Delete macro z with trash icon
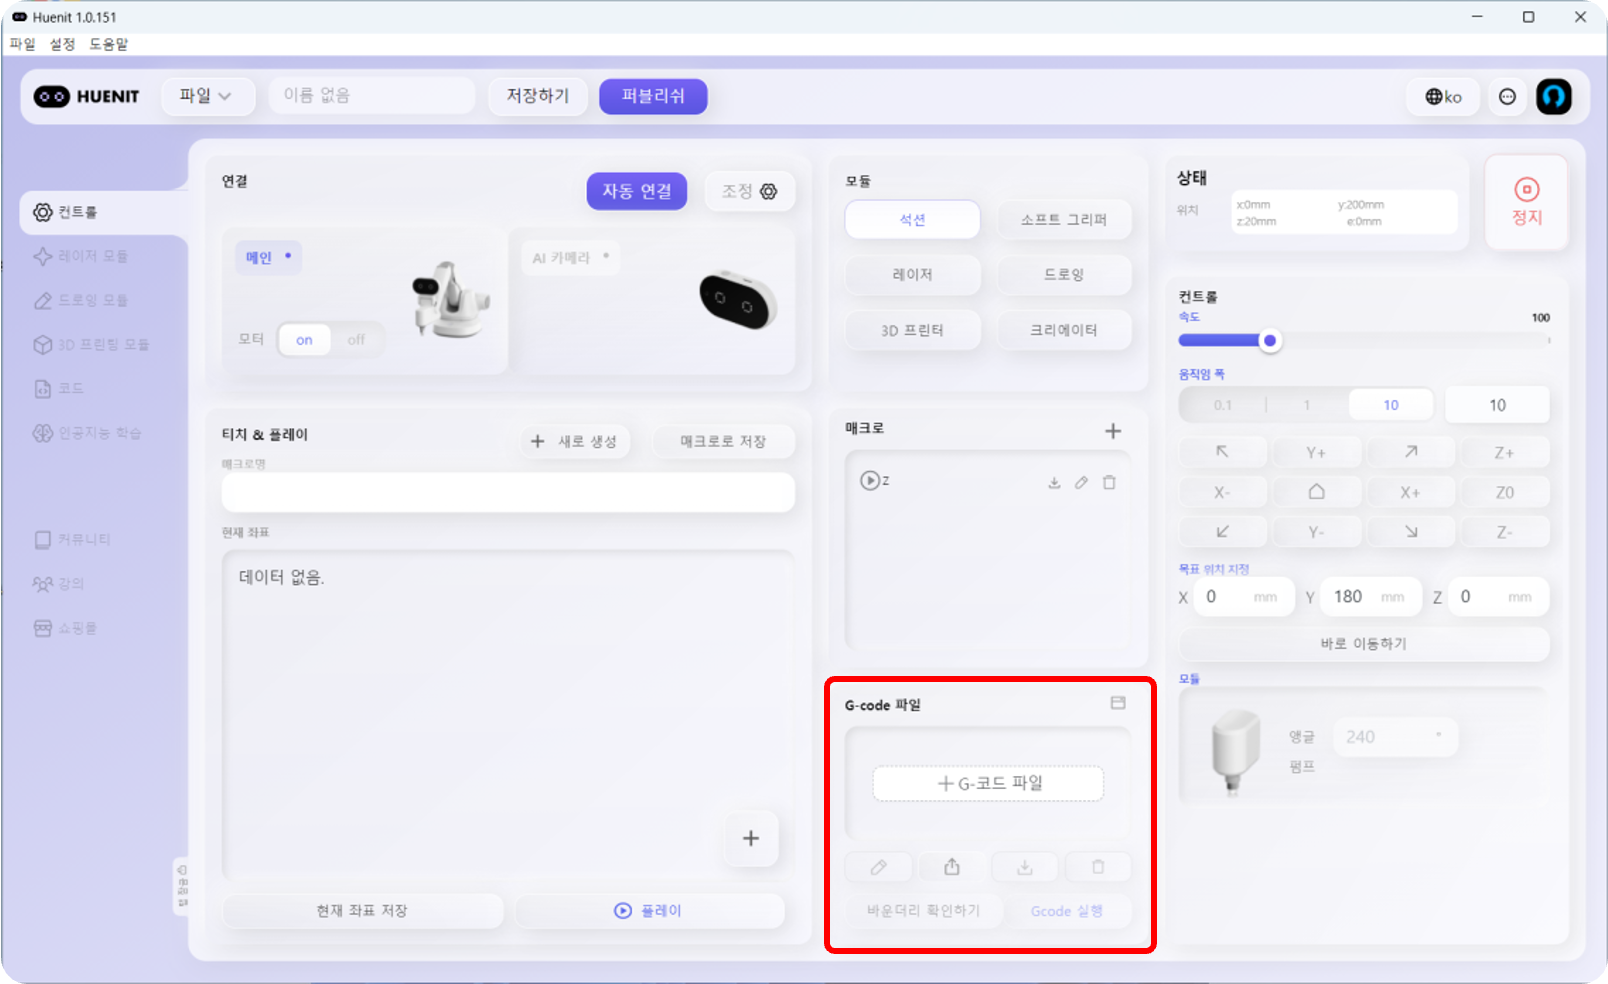Image resolution: width=1608 pixels, height=984 pixels. click(x=1109, y=482)
